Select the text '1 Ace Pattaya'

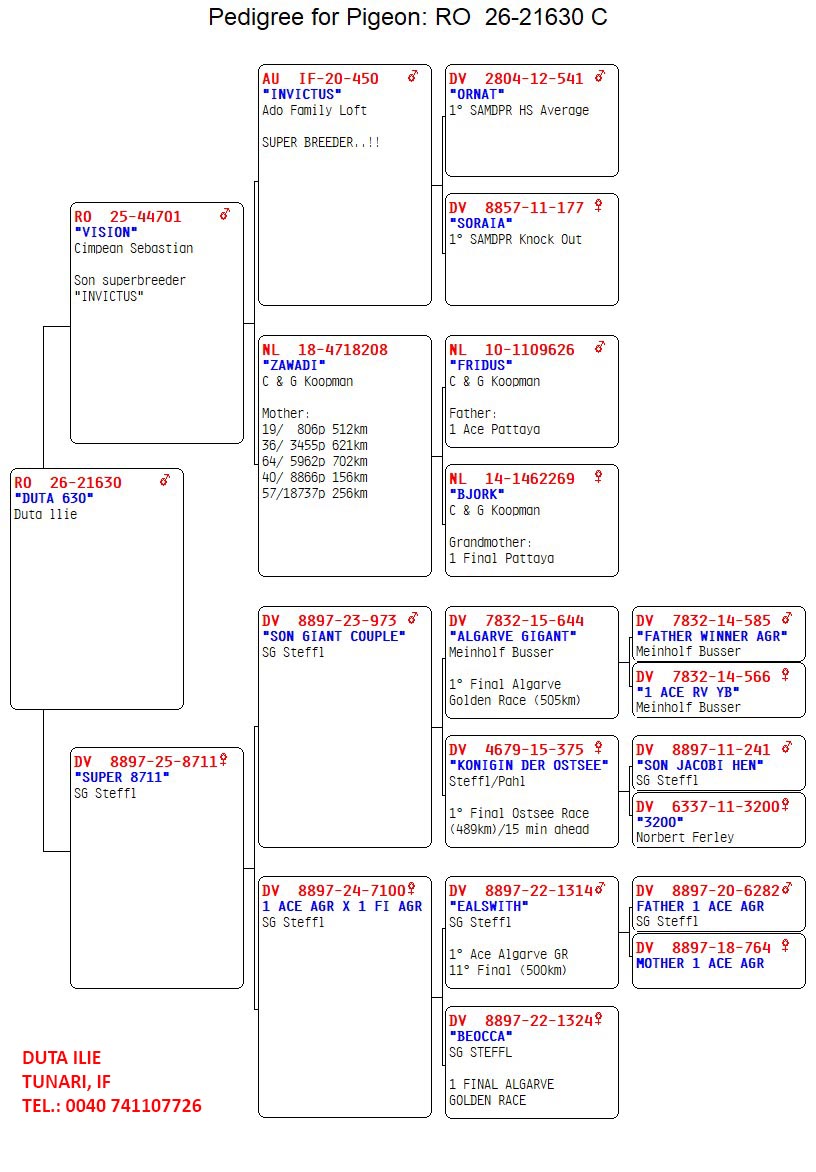coord(494,430)
